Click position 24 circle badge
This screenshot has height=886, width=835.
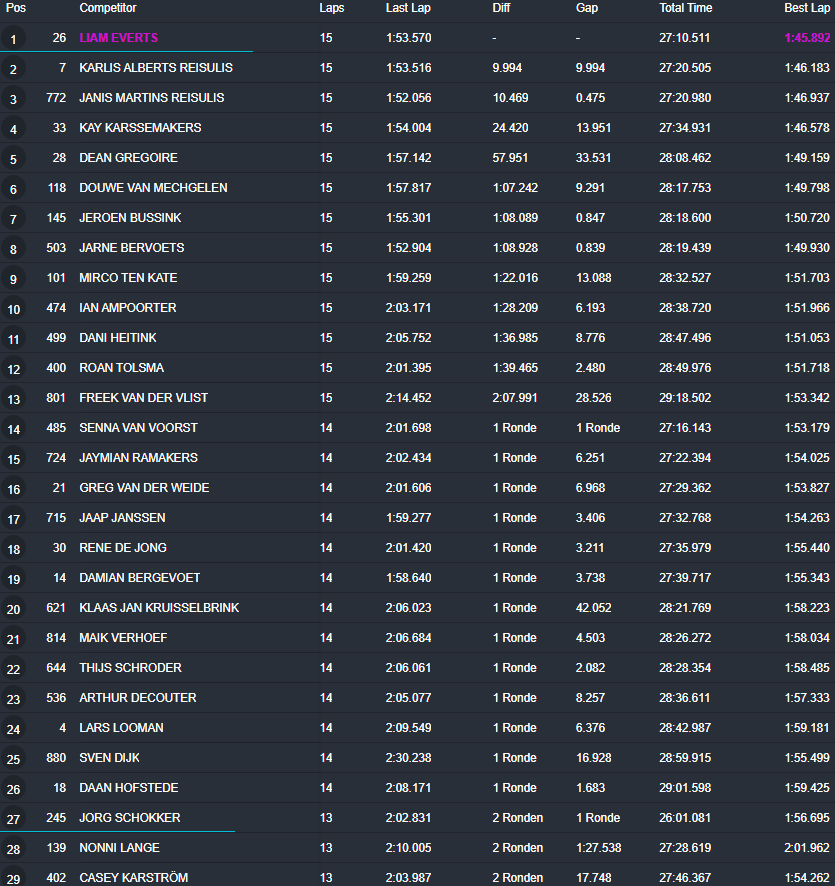[13, 728]
